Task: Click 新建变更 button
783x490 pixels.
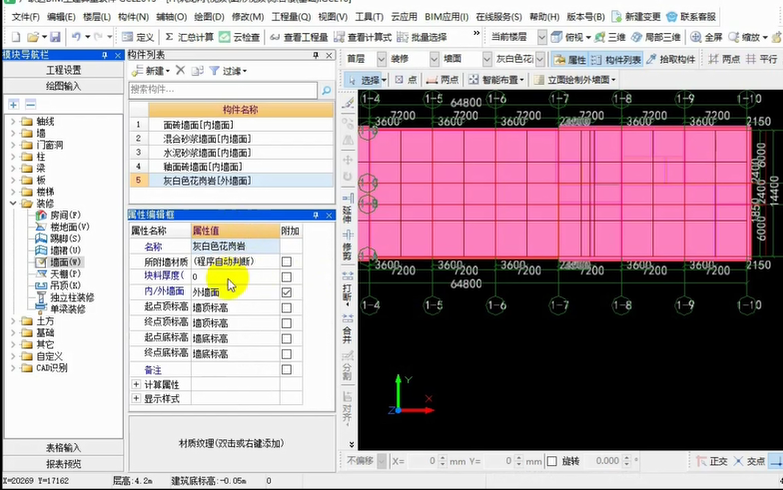Action: [636, 16]
